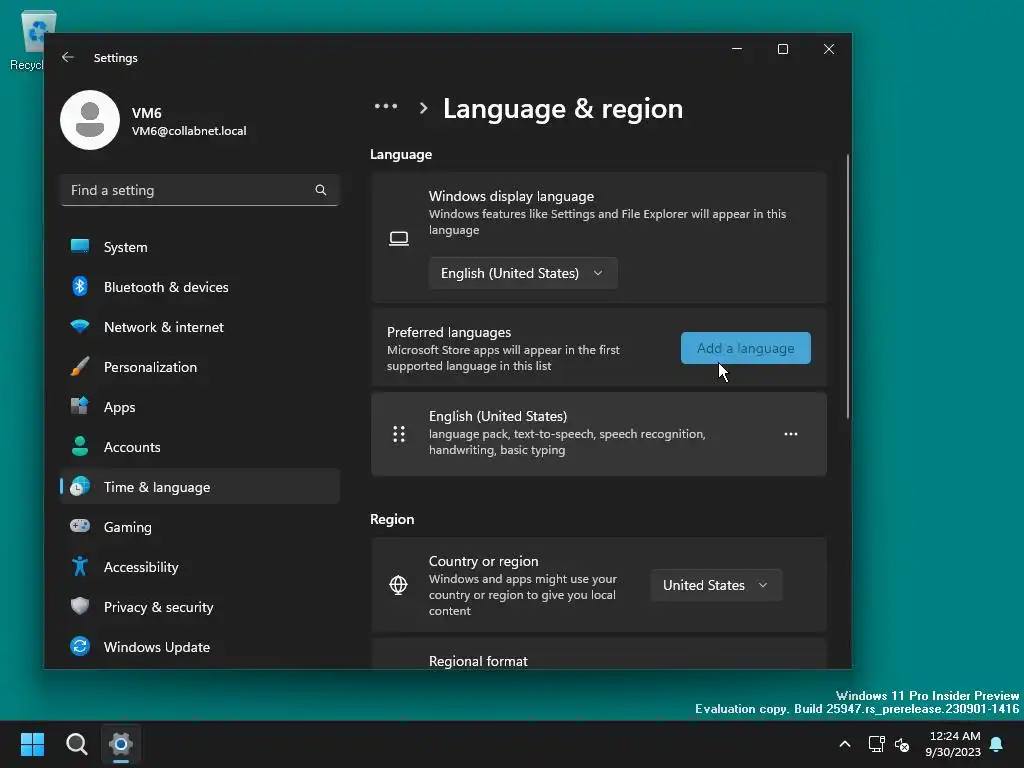Click the VM6 user profile avatar
The image size is (1024, 768).
90,120
